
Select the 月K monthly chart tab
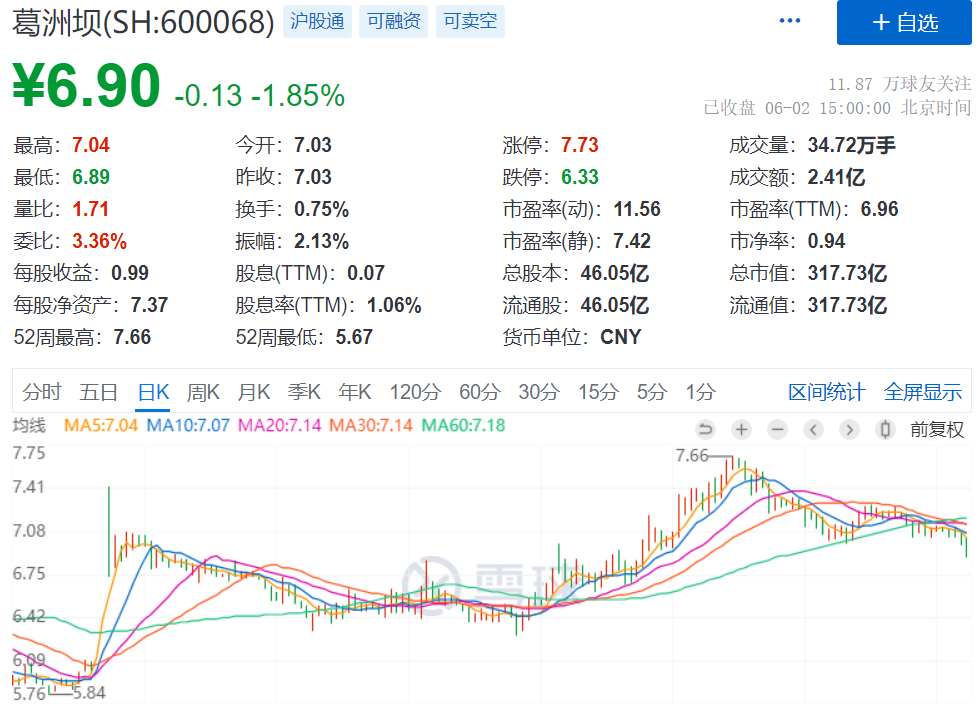254,394
